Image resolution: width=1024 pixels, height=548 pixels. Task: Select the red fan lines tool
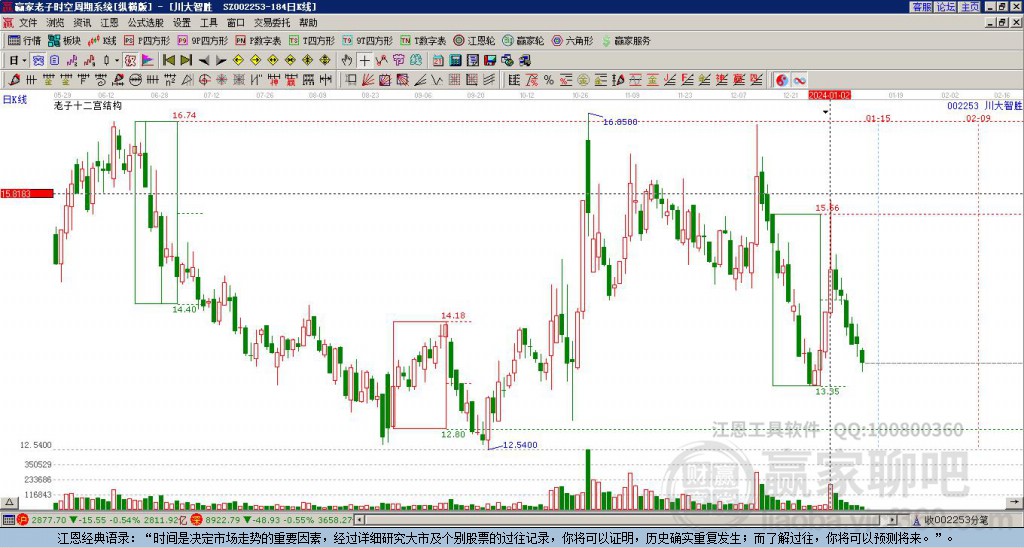click(368, 80)
